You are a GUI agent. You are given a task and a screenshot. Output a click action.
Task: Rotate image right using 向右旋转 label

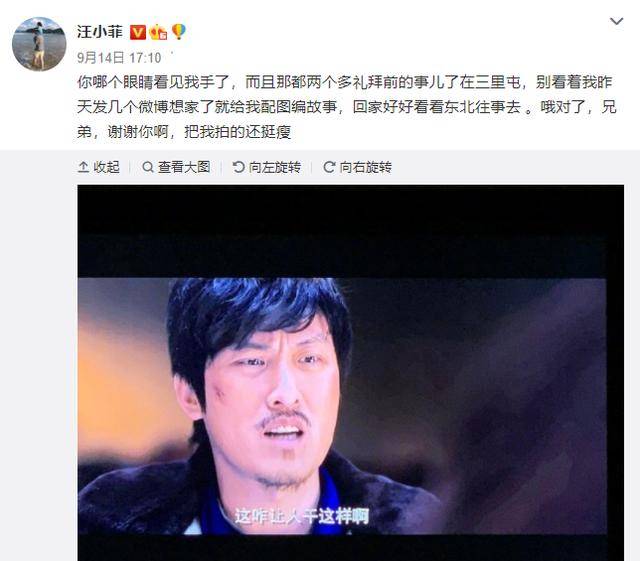click(365, 167)
